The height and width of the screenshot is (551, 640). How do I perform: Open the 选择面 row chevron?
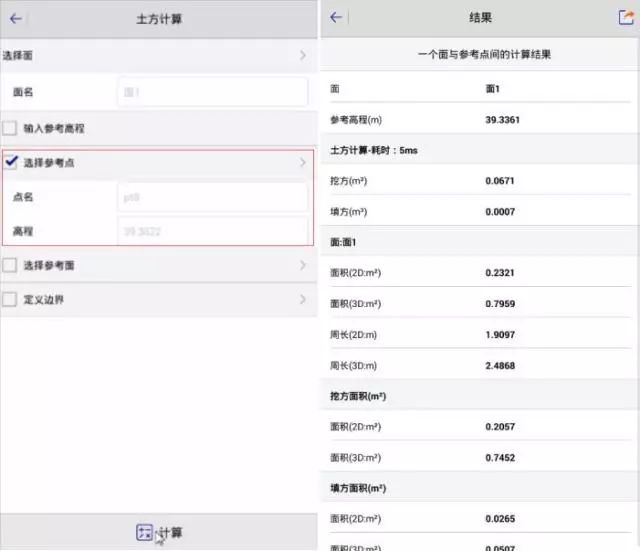pyautogui.click(x=302, y=55)
